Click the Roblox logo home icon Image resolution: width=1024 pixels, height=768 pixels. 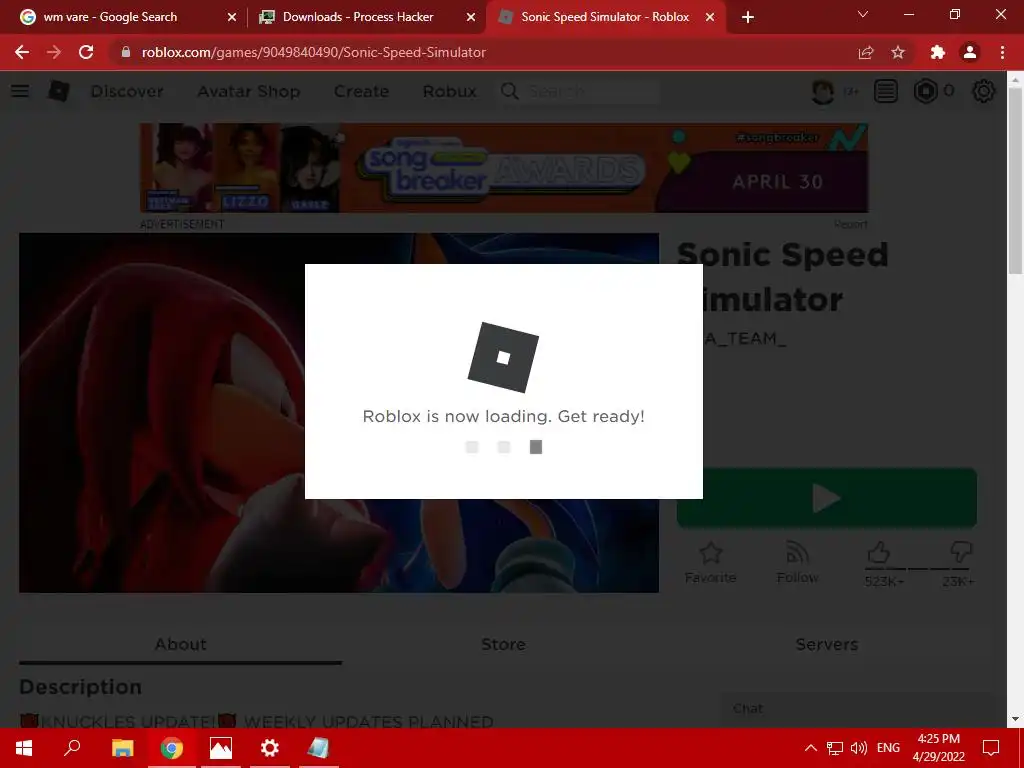coord(58,91)
